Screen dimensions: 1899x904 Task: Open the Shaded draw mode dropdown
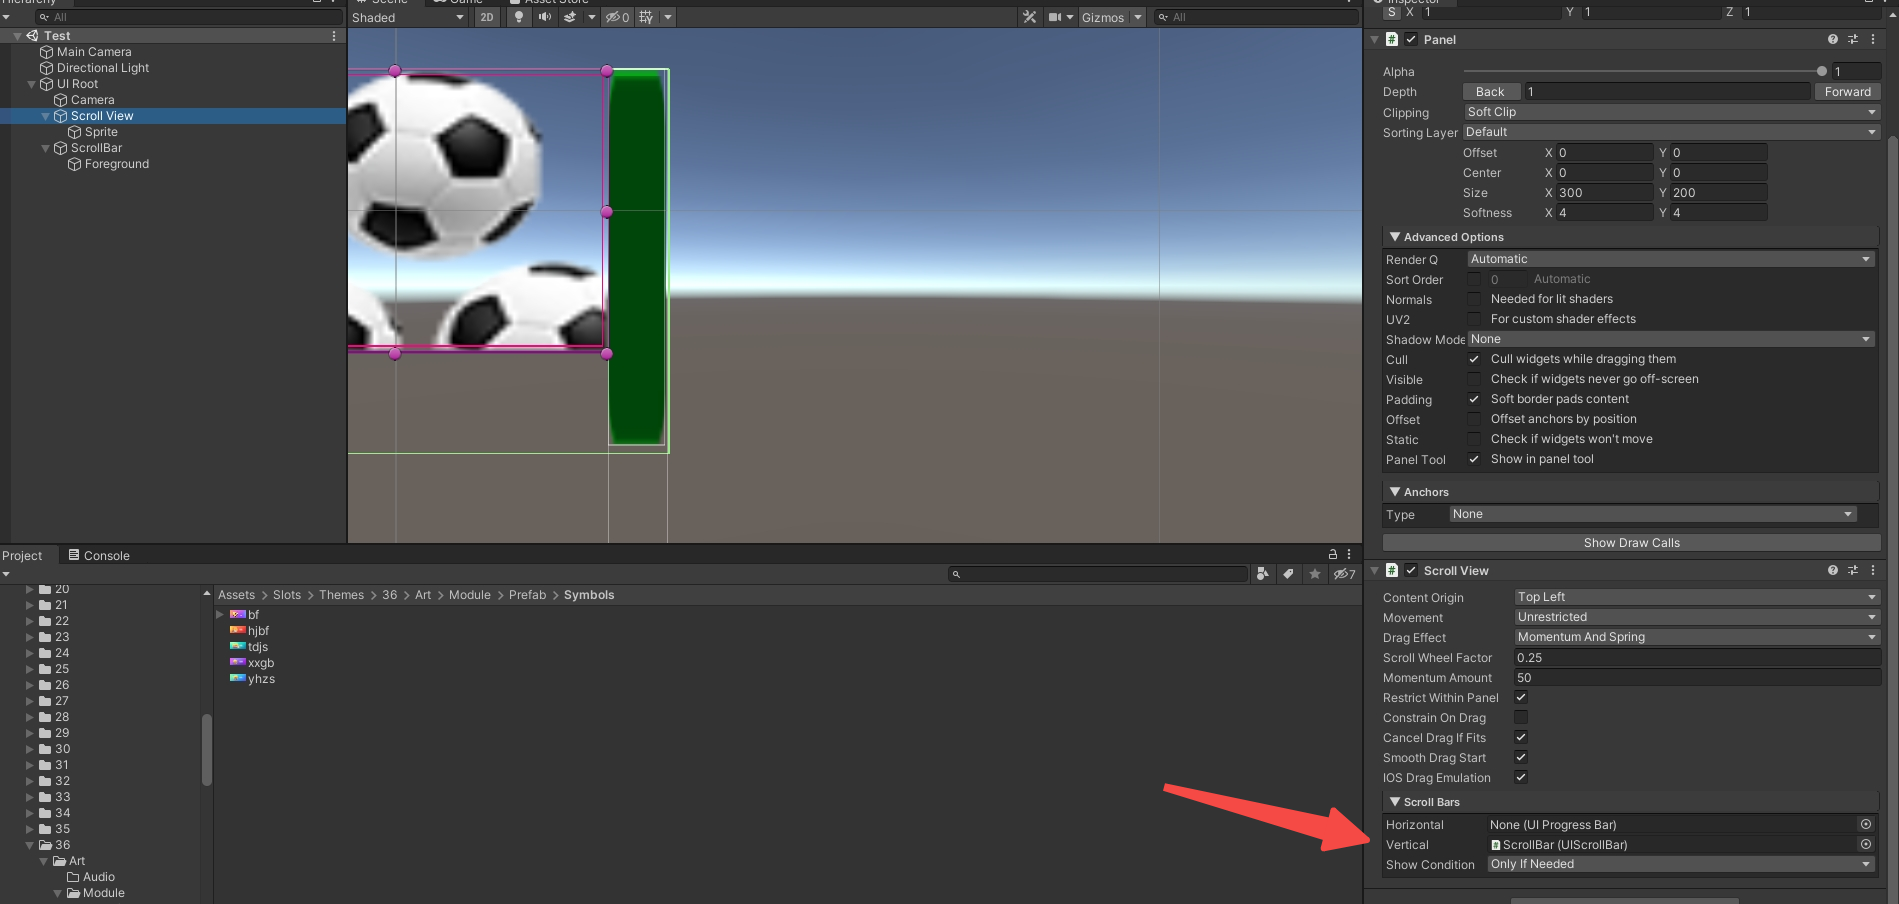(x=408, y=17)
